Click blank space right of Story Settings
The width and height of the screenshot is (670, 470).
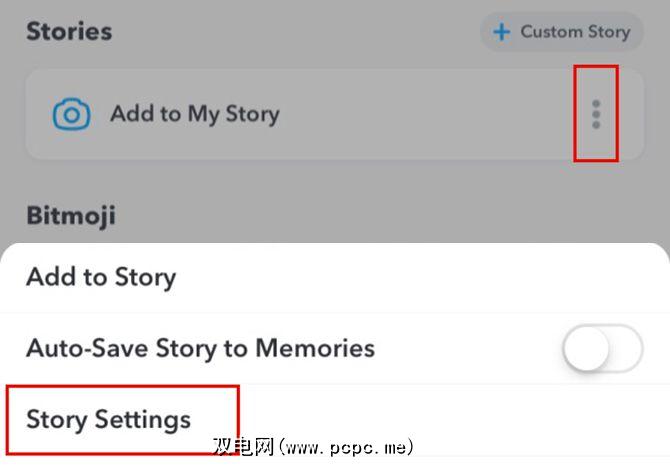(450, 418)
